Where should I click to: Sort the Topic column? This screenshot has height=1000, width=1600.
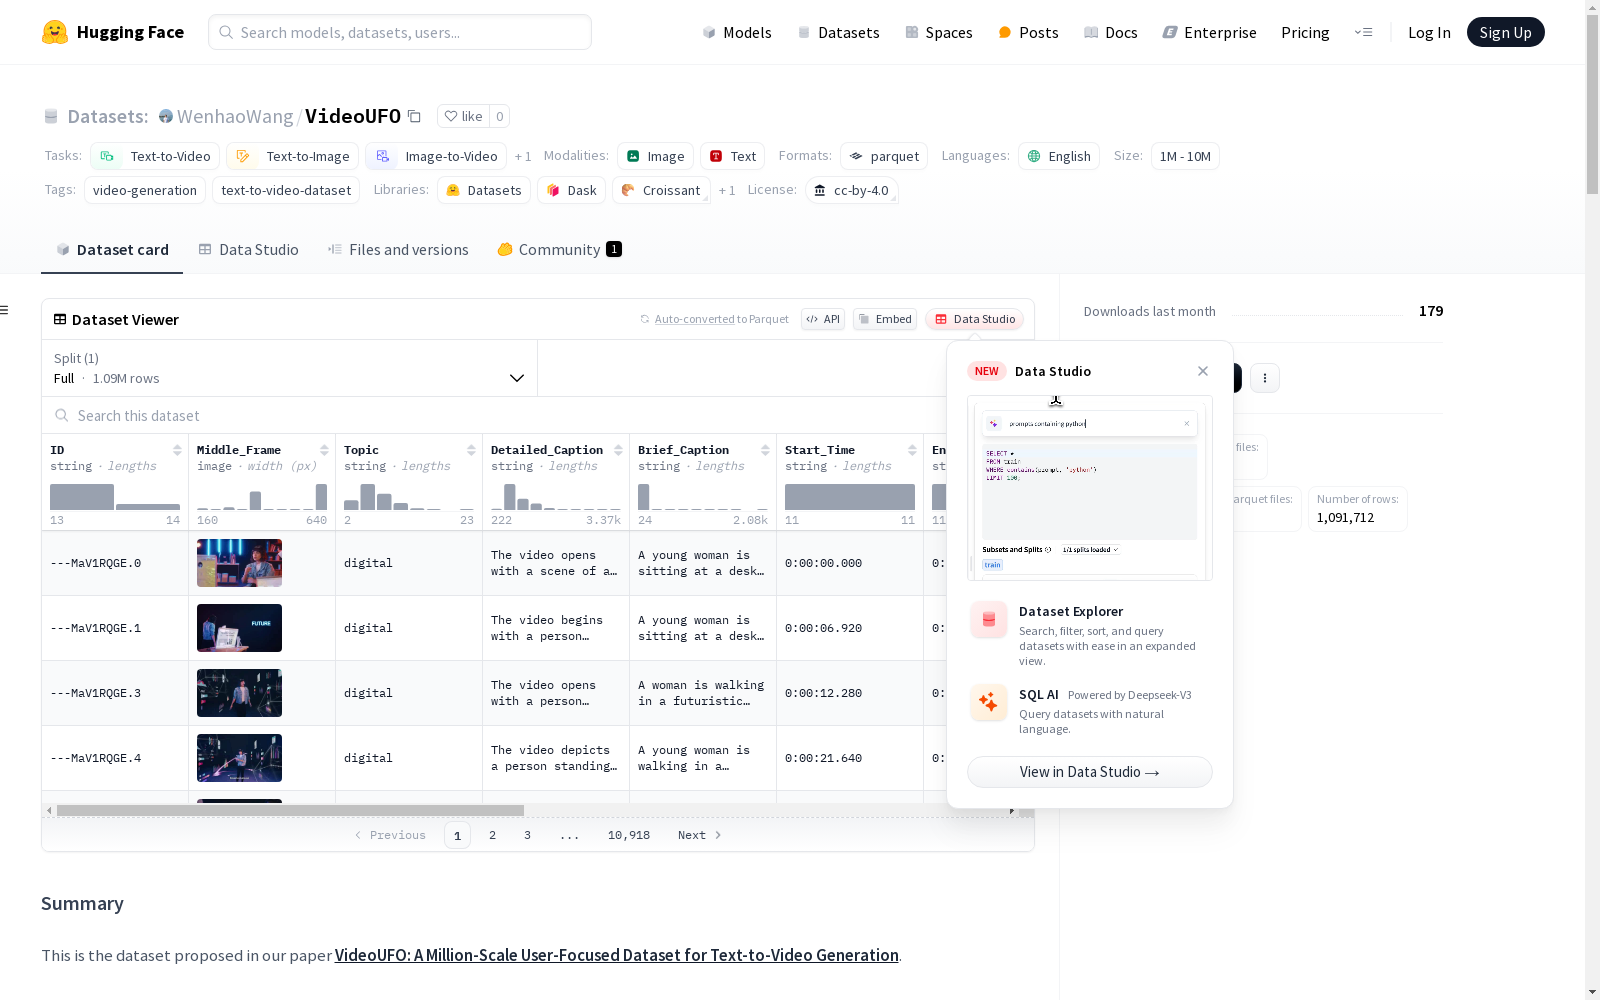coord(471,450)
